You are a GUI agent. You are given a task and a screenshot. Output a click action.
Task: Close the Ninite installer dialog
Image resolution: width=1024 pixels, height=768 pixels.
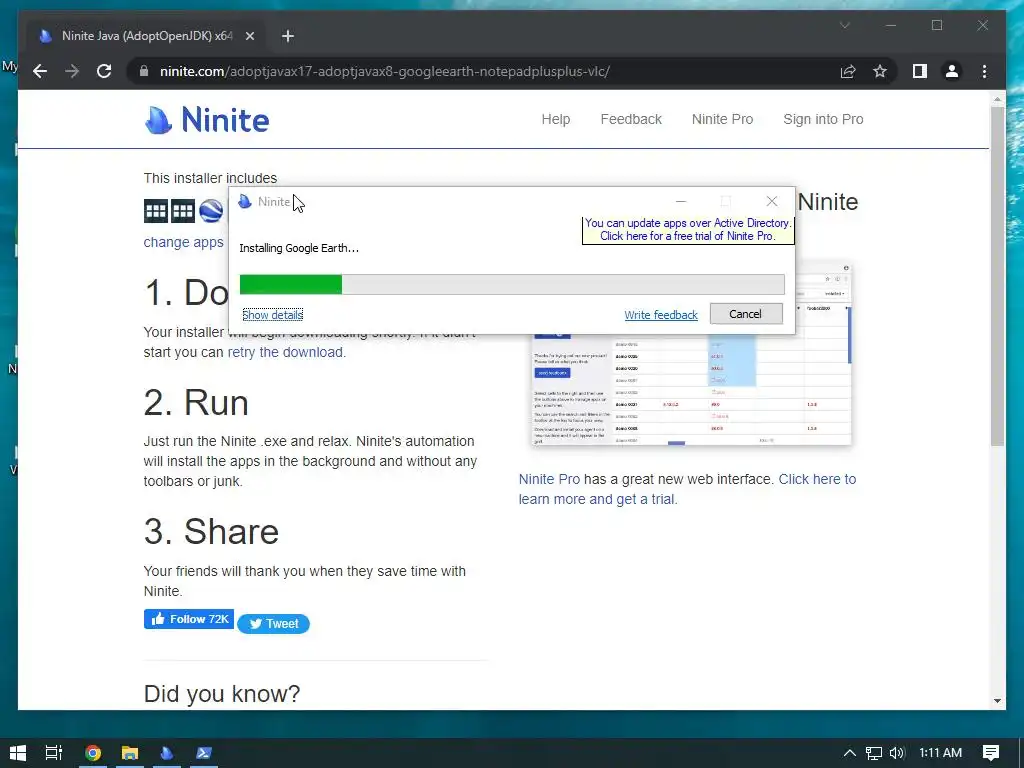click(772, 201)
